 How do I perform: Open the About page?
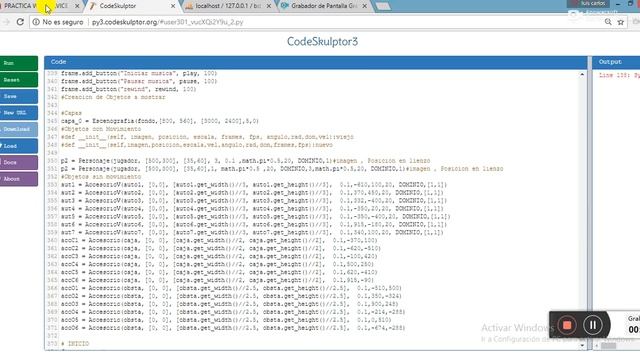click(19, 179)
